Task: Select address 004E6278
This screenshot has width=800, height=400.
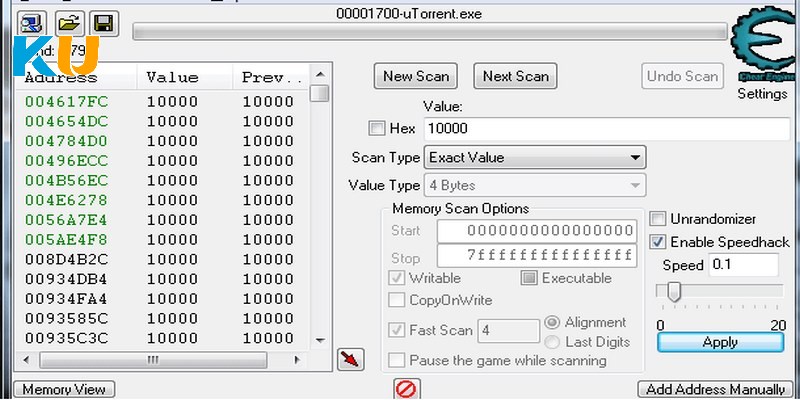Action: (66, 200)
